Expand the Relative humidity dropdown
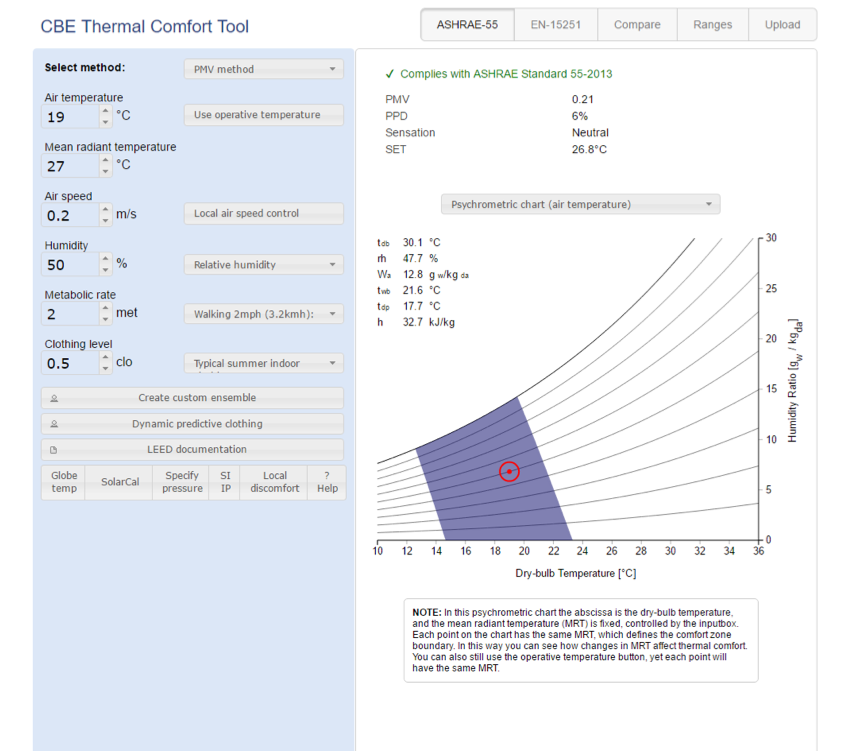Viewport: 847px width, 751px height. point(263,264)
